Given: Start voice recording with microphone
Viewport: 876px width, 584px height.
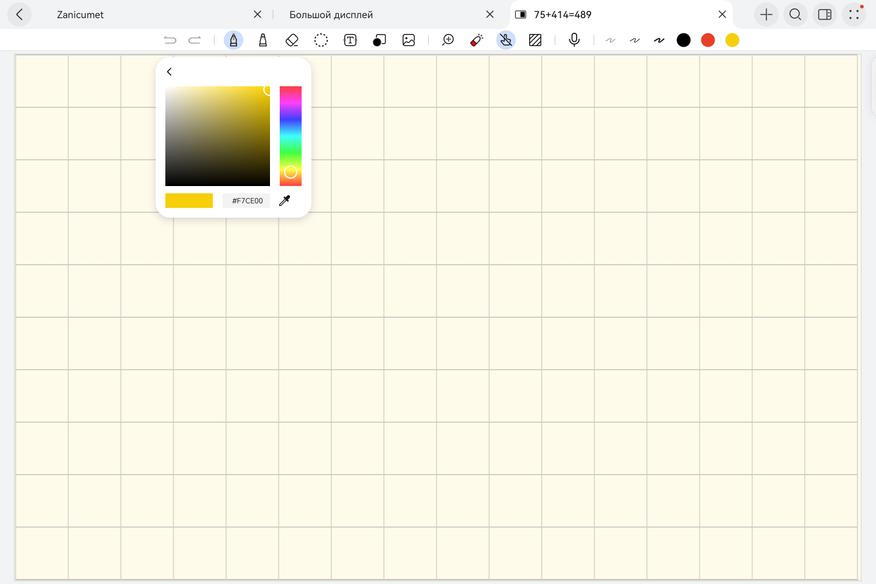Looking at the screenshot, I should point(574,40).
